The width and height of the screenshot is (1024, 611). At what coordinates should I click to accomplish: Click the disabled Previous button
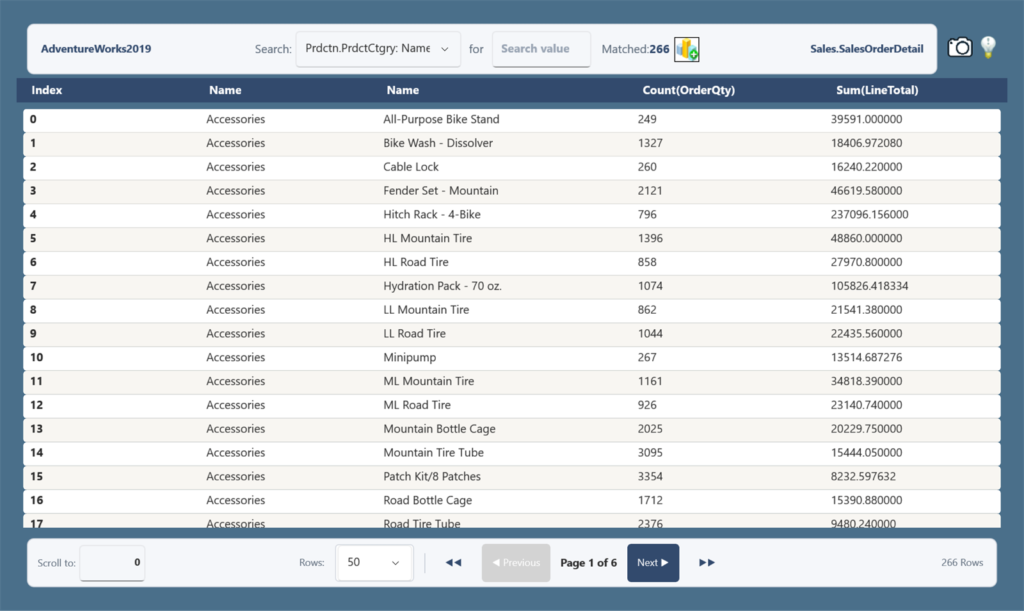point(516,563)
